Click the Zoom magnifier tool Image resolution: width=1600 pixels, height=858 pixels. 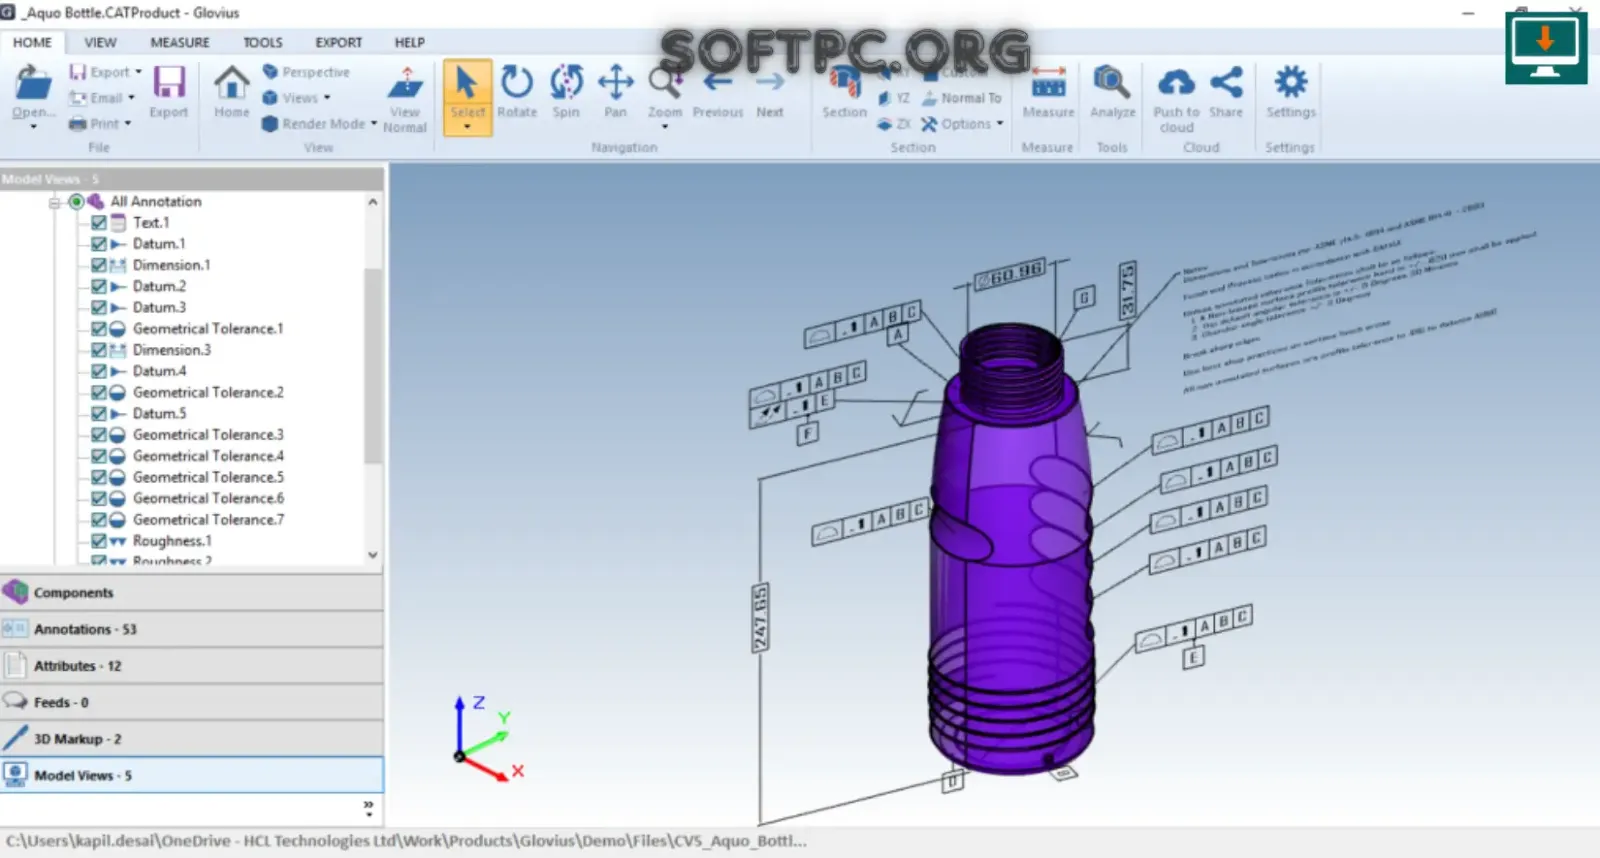pyautogui.click(x=664, y=82)
